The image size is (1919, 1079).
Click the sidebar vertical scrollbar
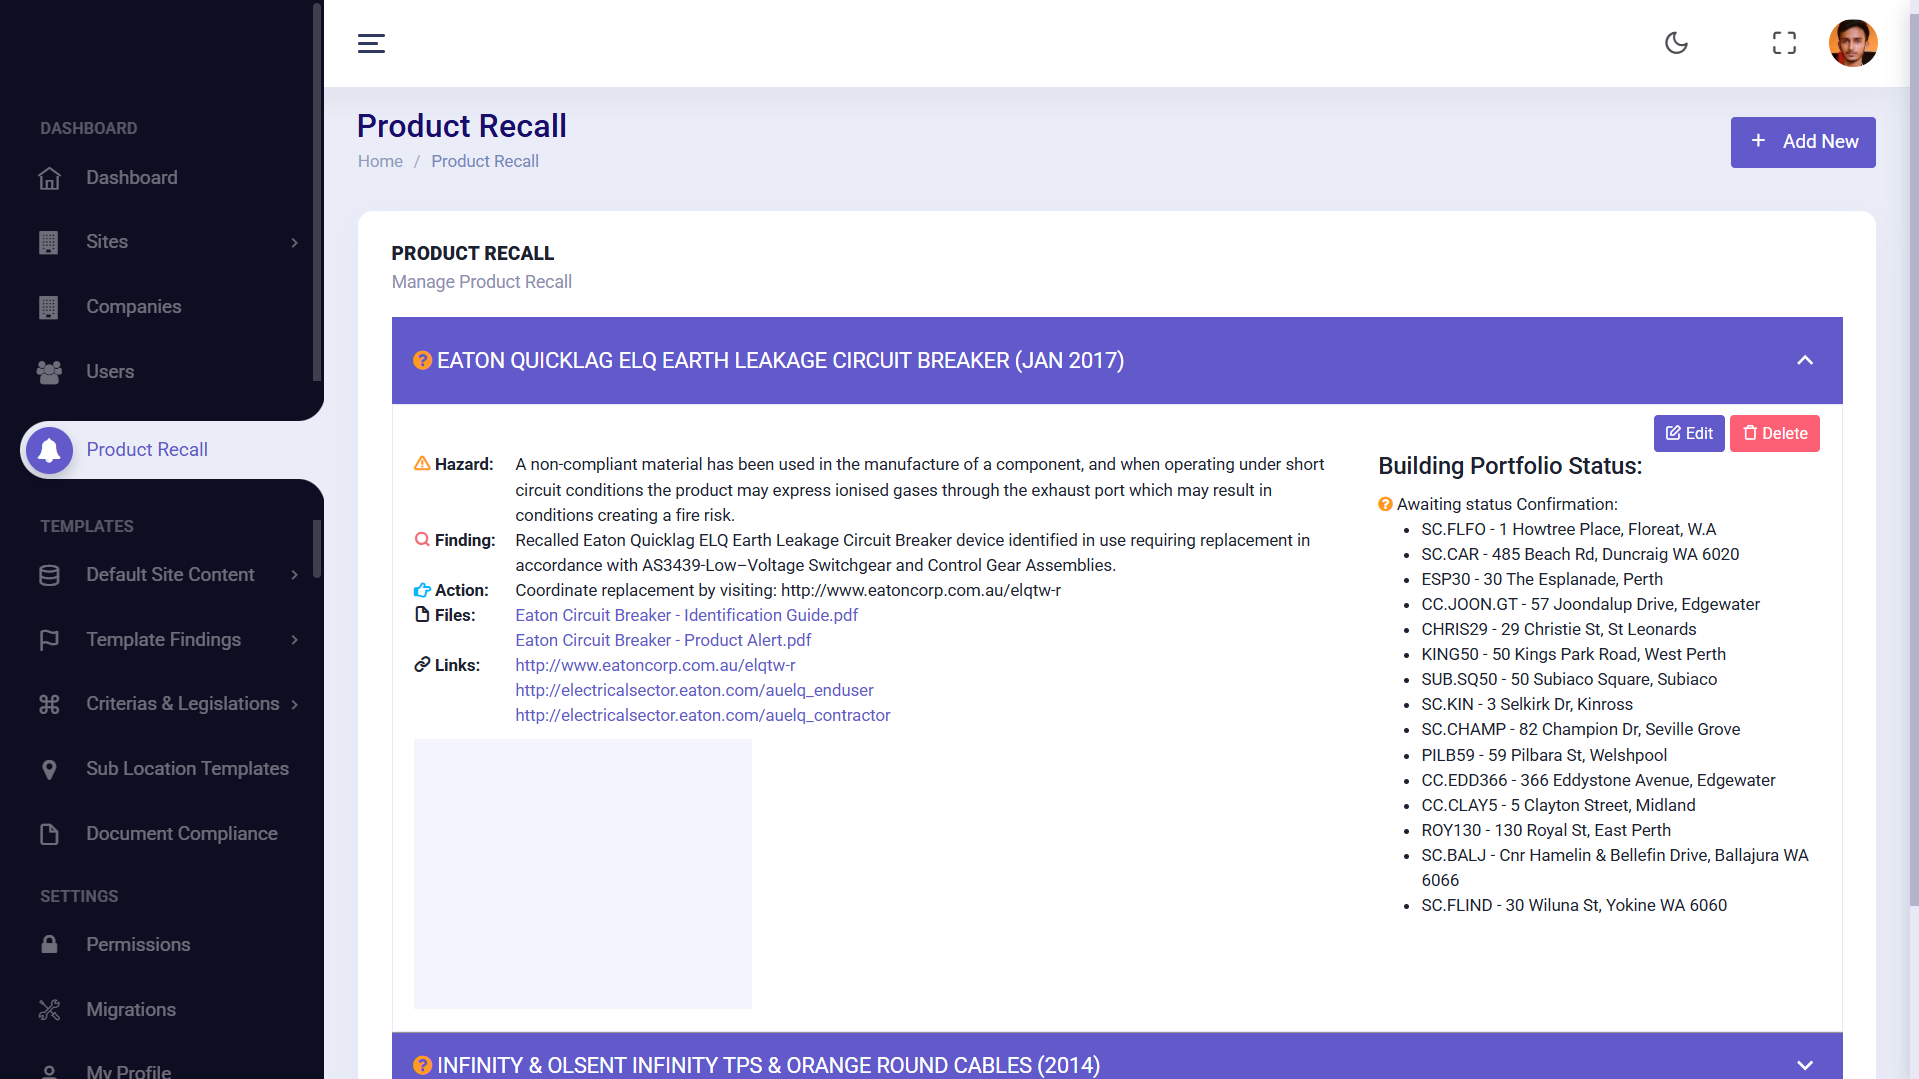pos(317,190)
